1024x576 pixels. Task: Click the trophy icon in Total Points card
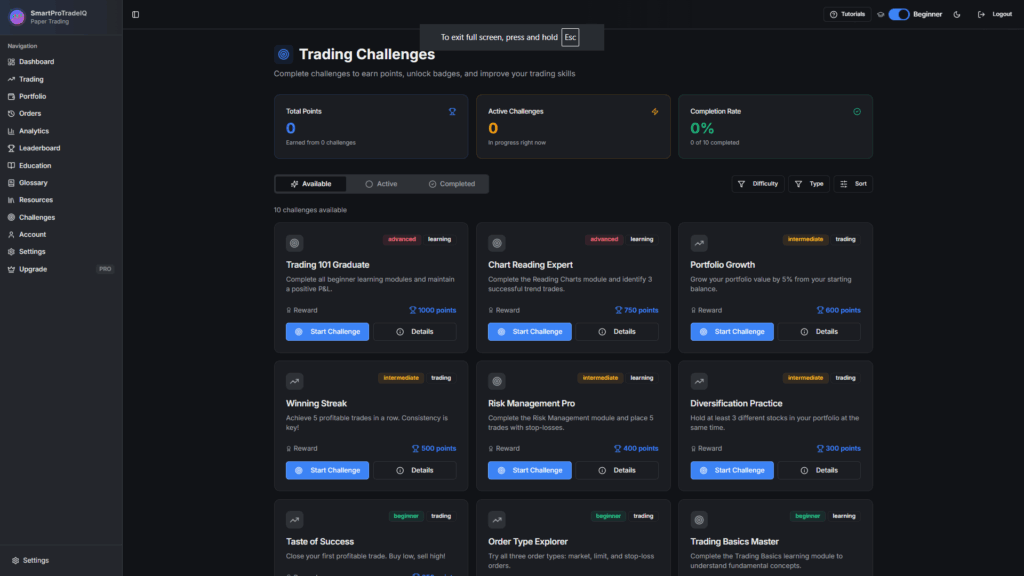click(x=452, y=112)
